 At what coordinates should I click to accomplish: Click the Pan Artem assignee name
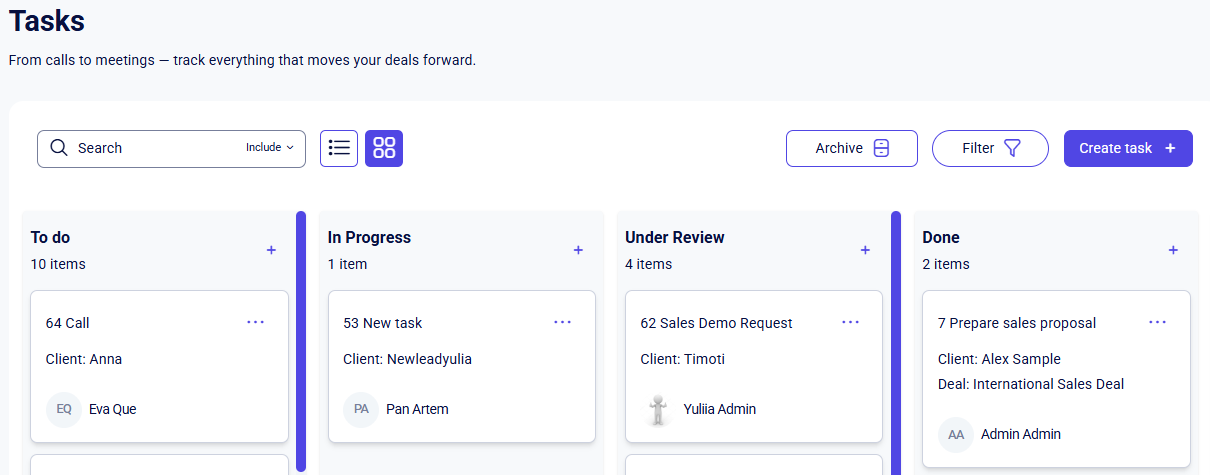tap(417, 409)
